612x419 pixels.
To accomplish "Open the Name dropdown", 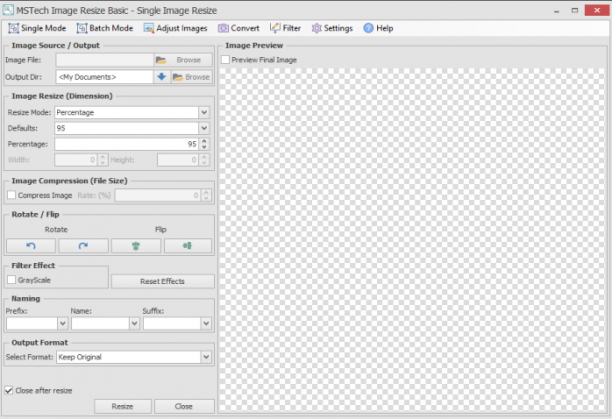I will pyautogui.click(x=134, y=323).
